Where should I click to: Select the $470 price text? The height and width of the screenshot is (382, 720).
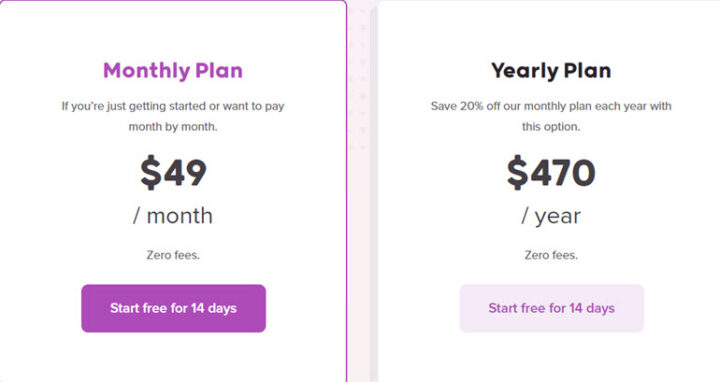[x=551, y=173]
